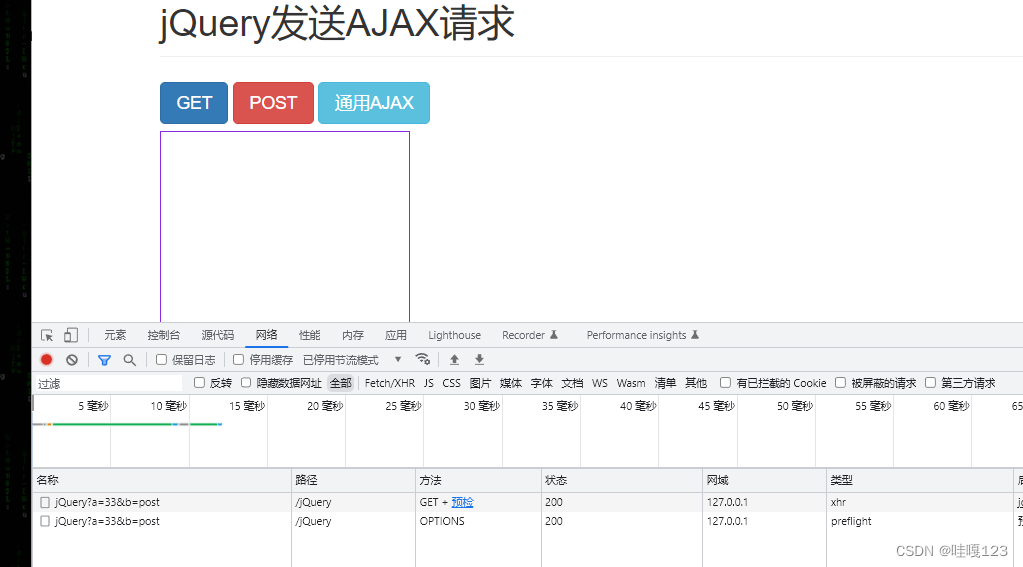Sort by the 名称 column header
Viewport: 1023px width, 567px height.
tap(162, 480)
